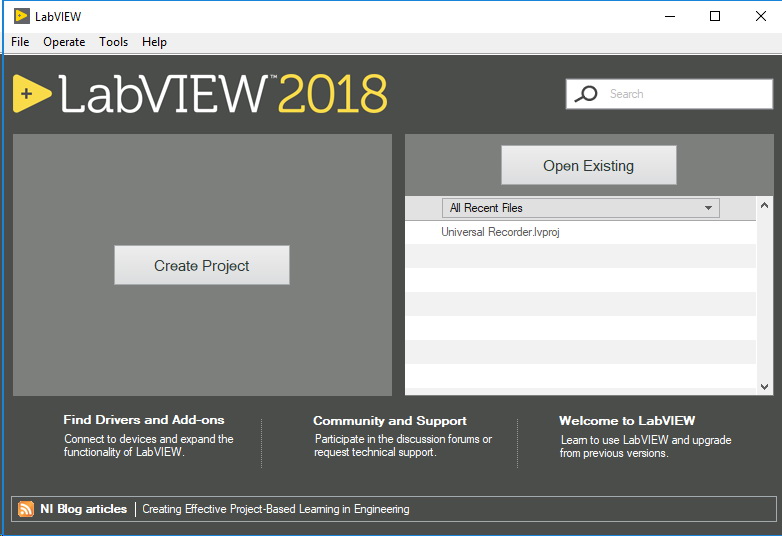Maximize the LabVIEW window
Image resolution: width=782 pixels, height=536 pixels.
(715, 16)
